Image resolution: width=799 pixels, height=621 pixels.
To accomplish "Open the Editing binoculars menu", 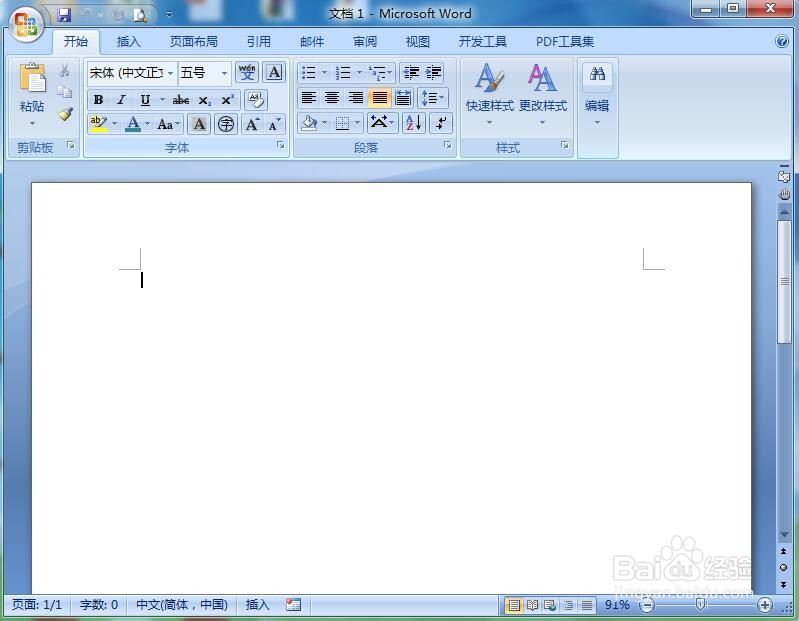I will (x=597, y=95).
